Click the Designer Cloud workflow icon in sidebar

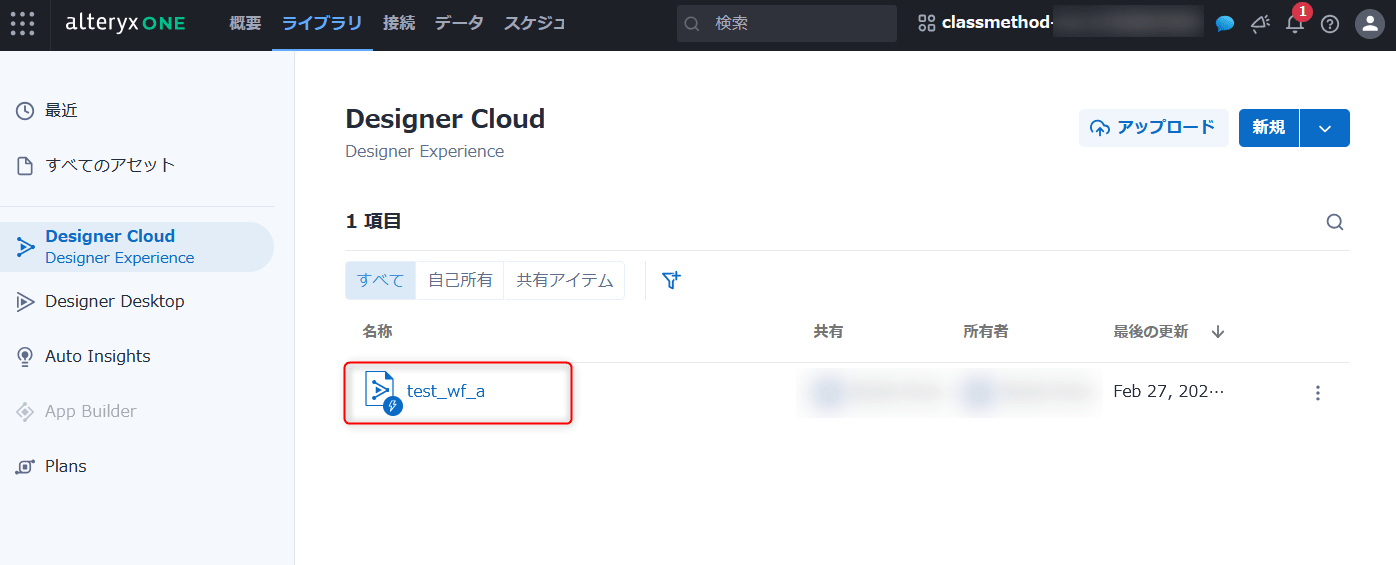pos(25,247)
